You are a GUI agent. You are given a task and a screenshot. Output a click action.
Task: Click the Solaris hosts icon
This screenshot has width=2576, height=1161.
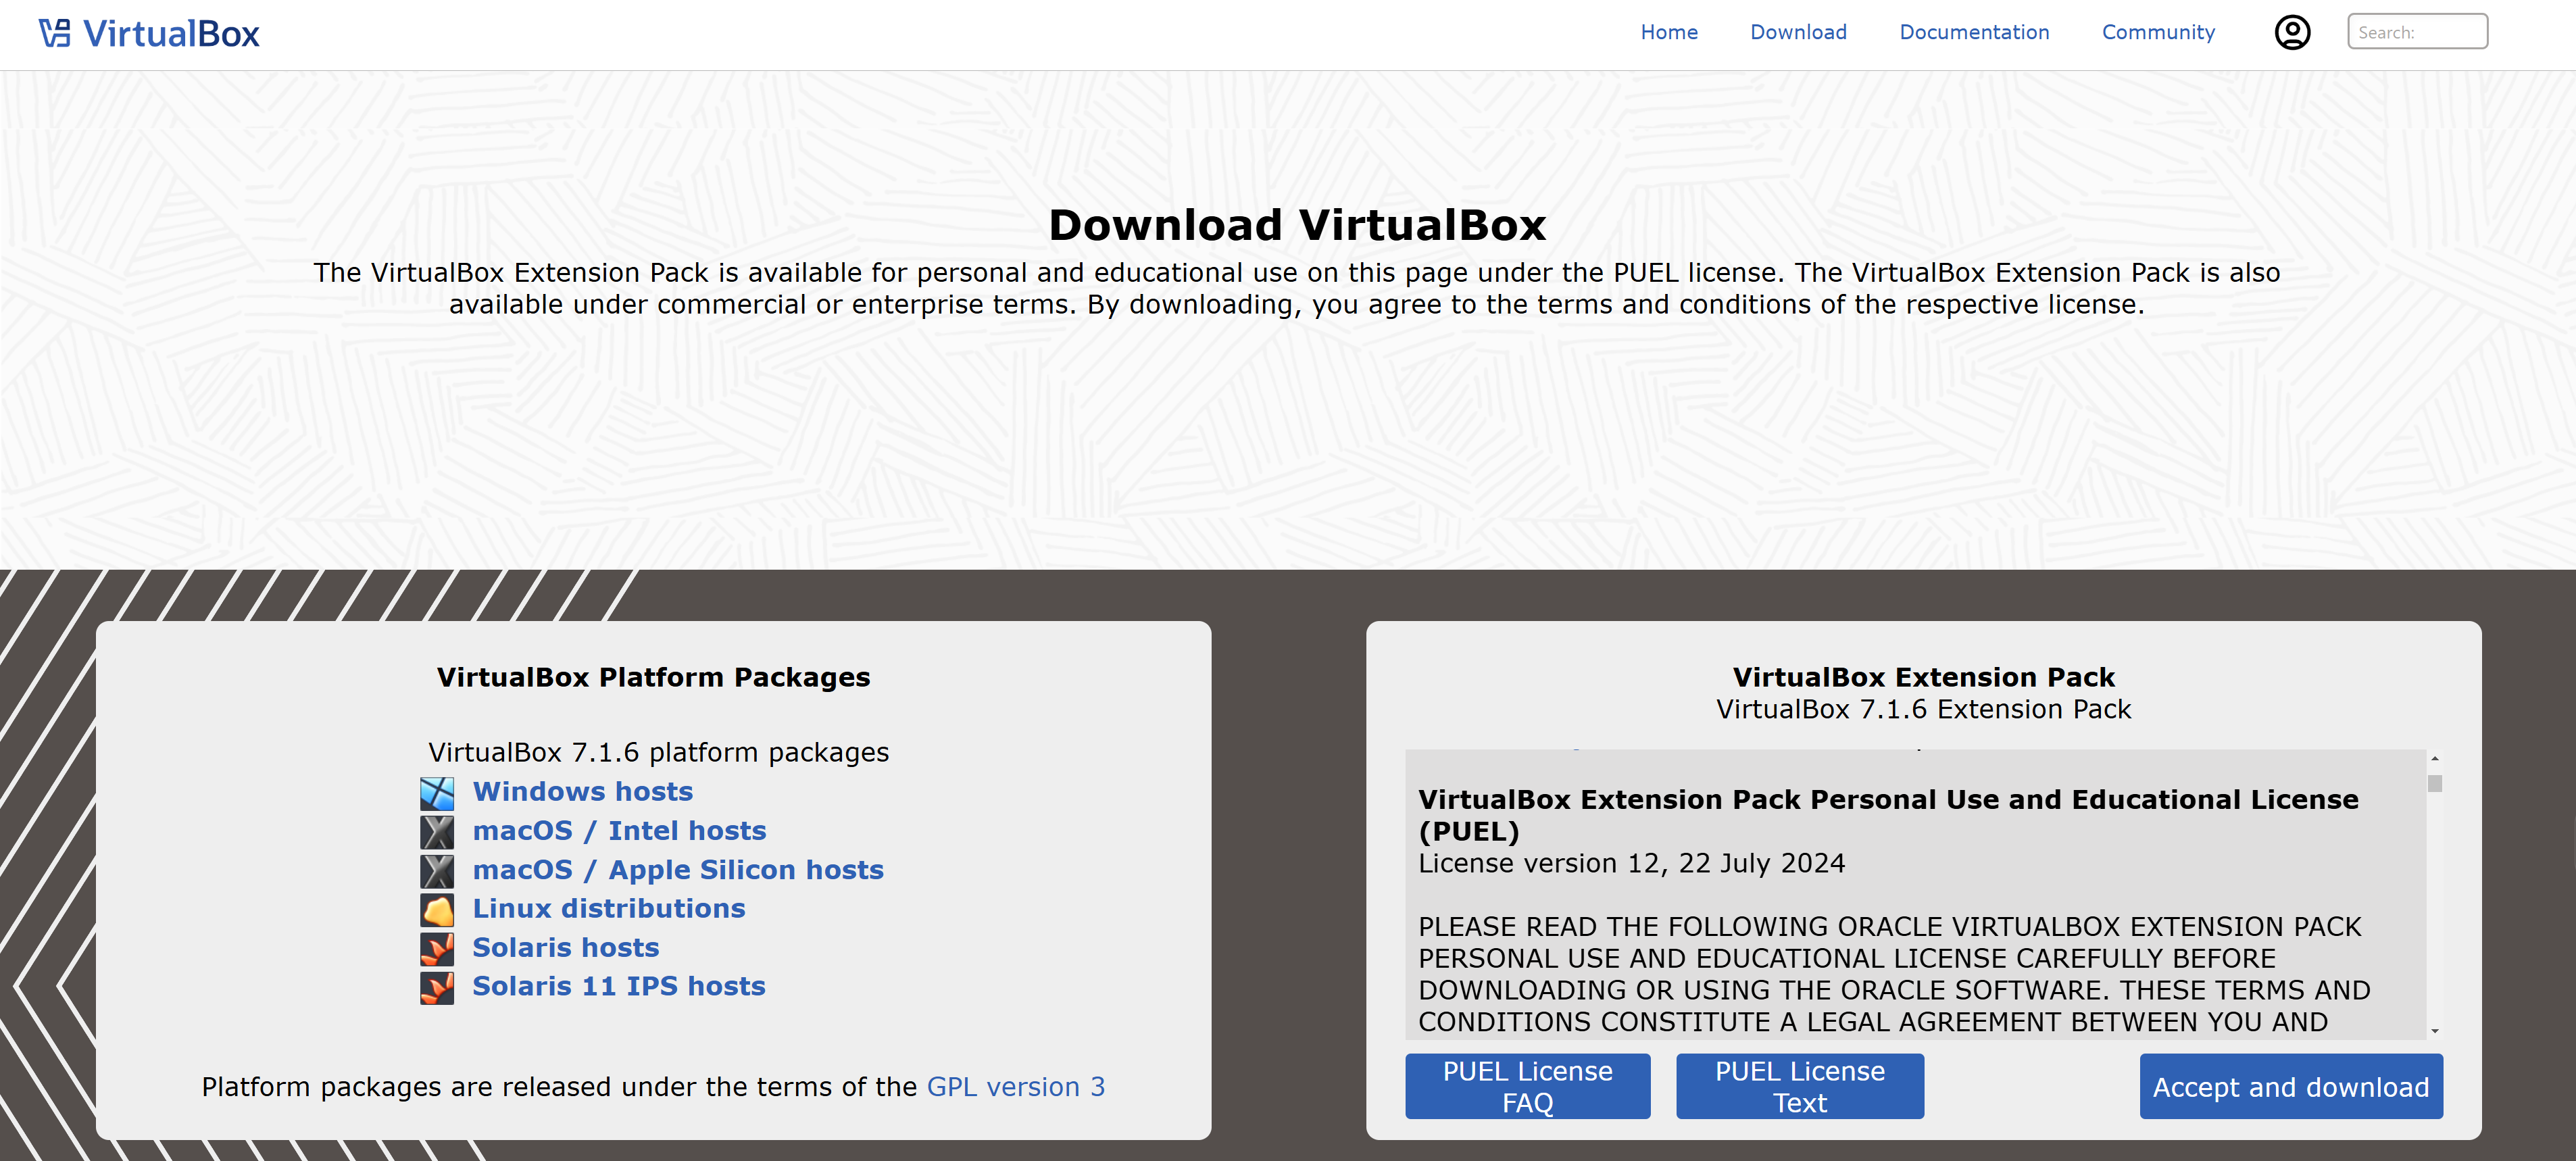click(437, 949)
